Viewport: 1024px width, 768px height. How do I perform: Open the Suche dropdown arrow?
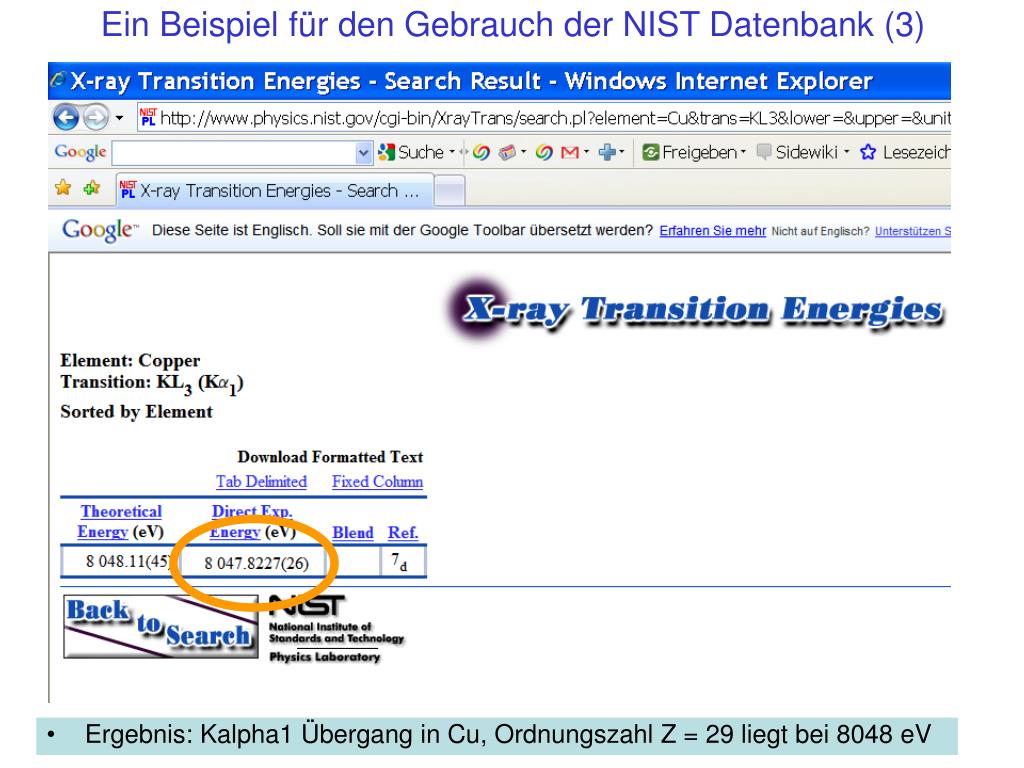tap(451, 152)
